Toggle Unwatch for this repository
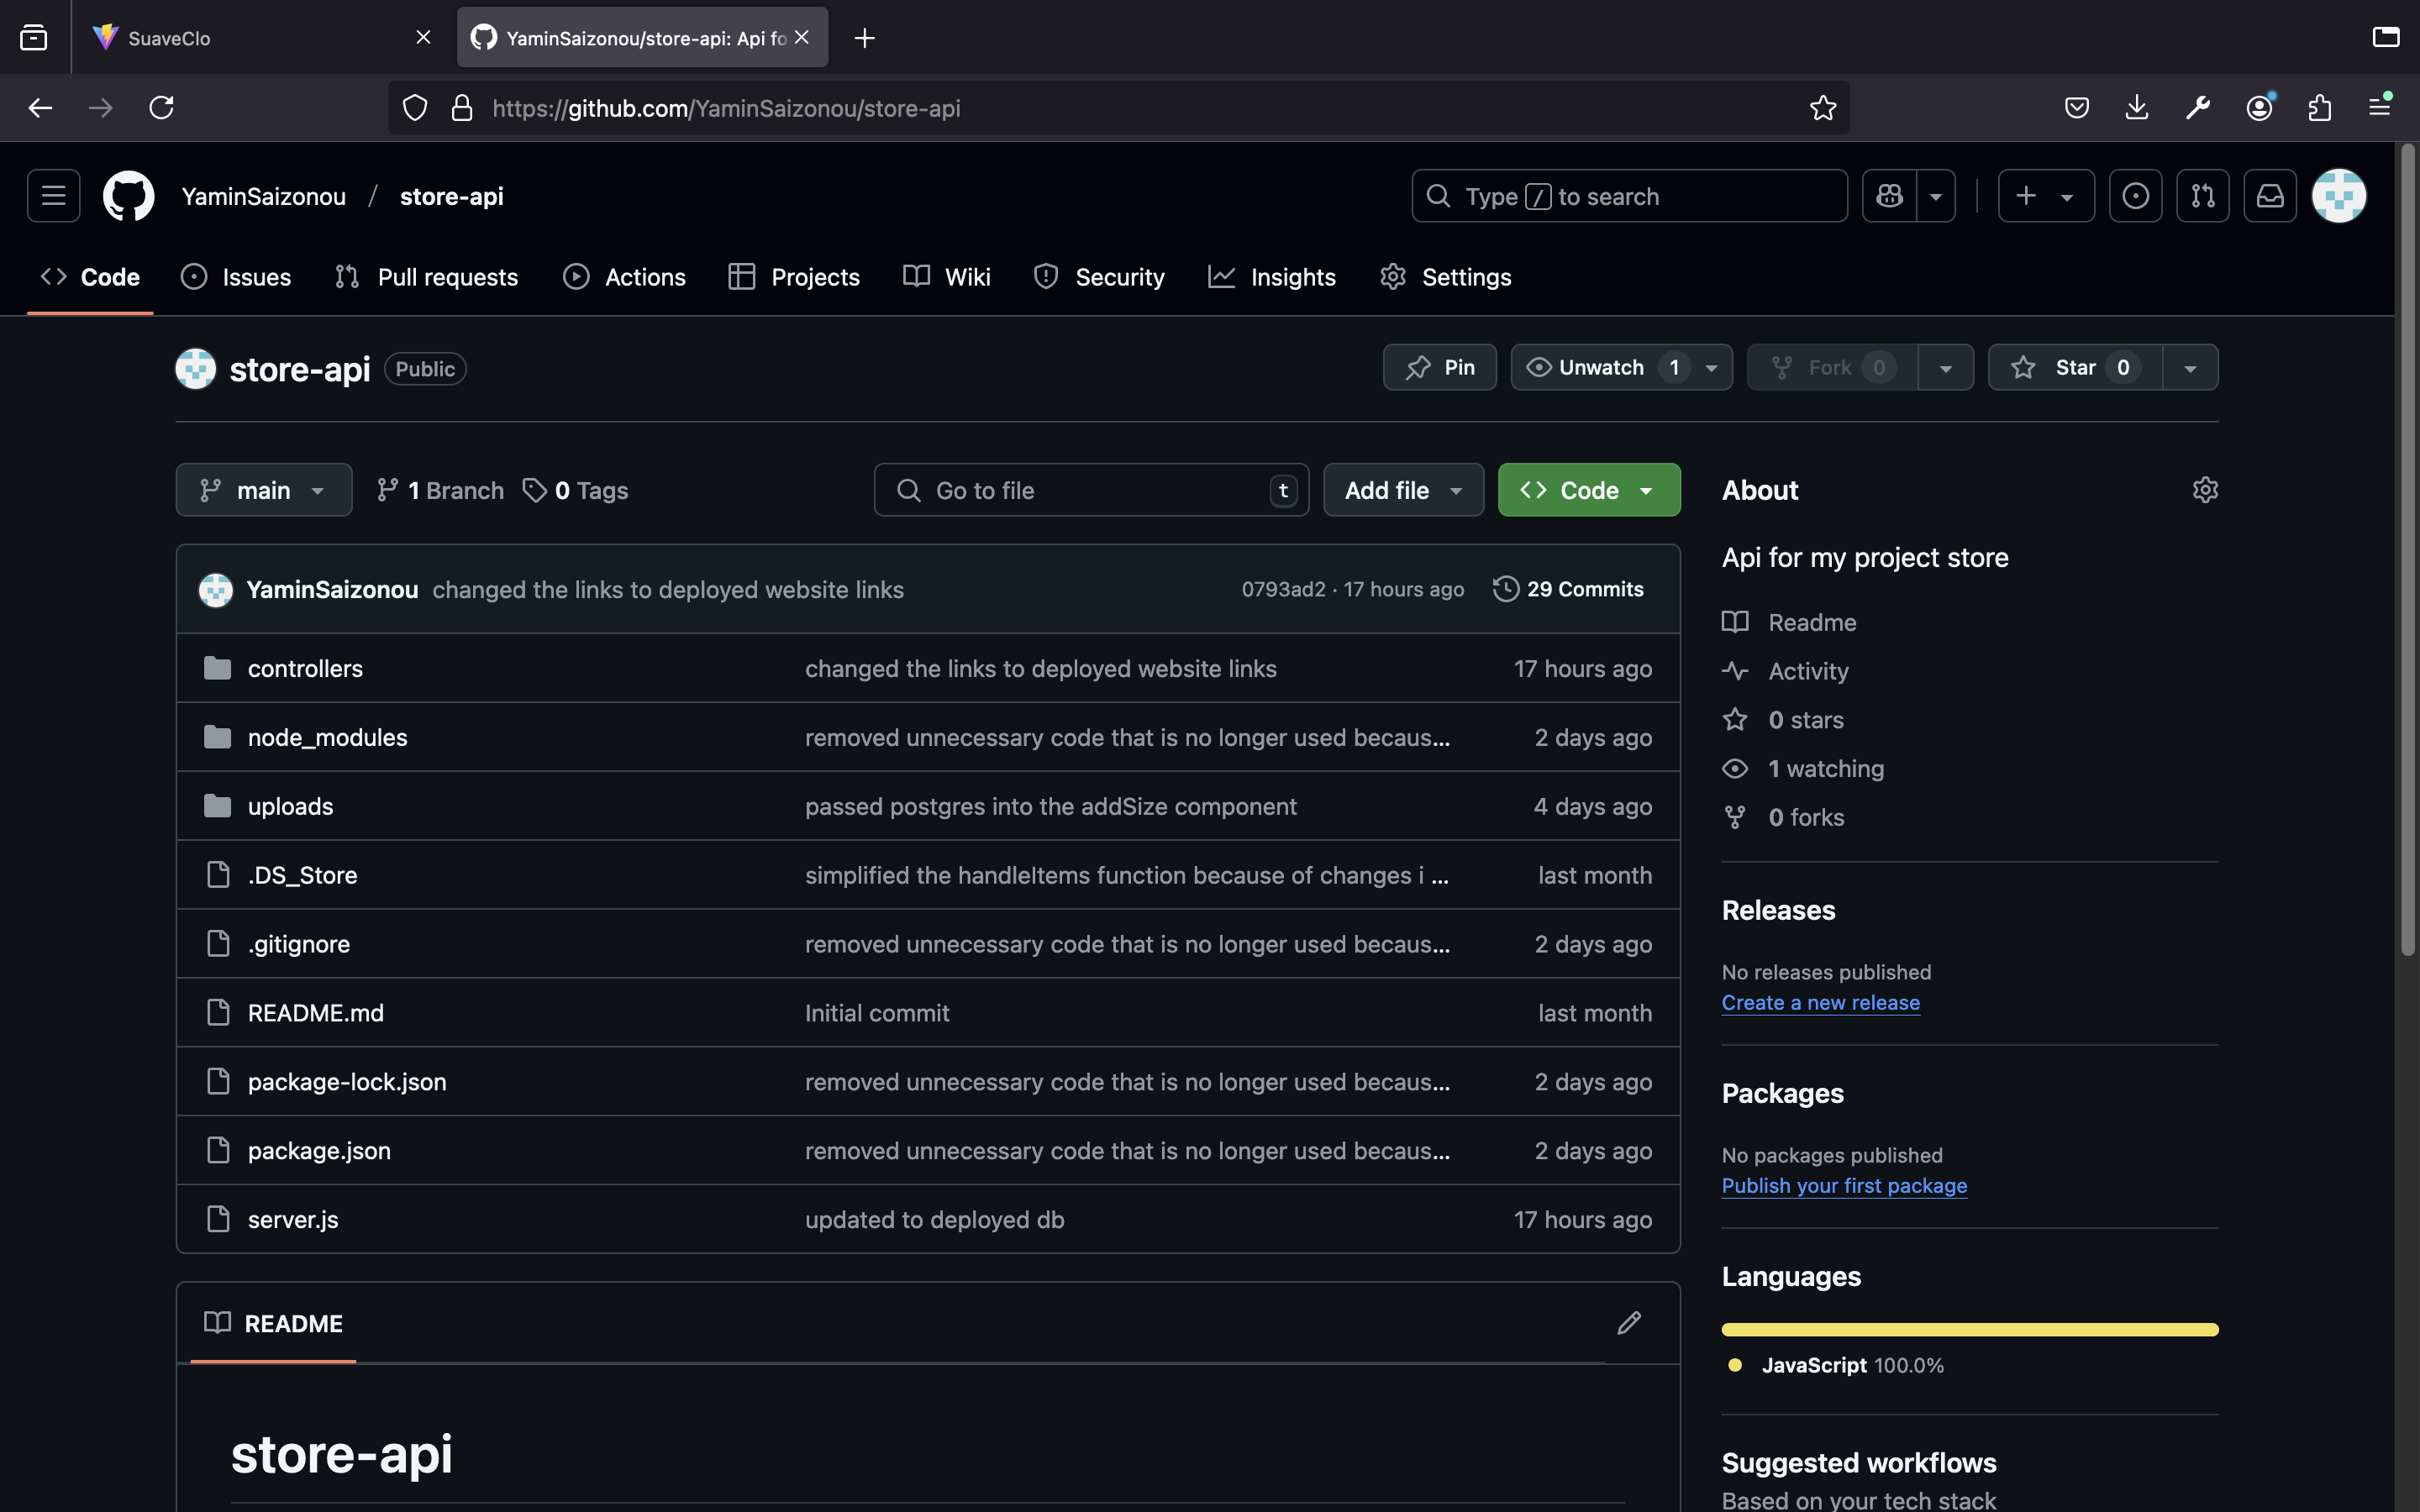 pos(1600,368)
